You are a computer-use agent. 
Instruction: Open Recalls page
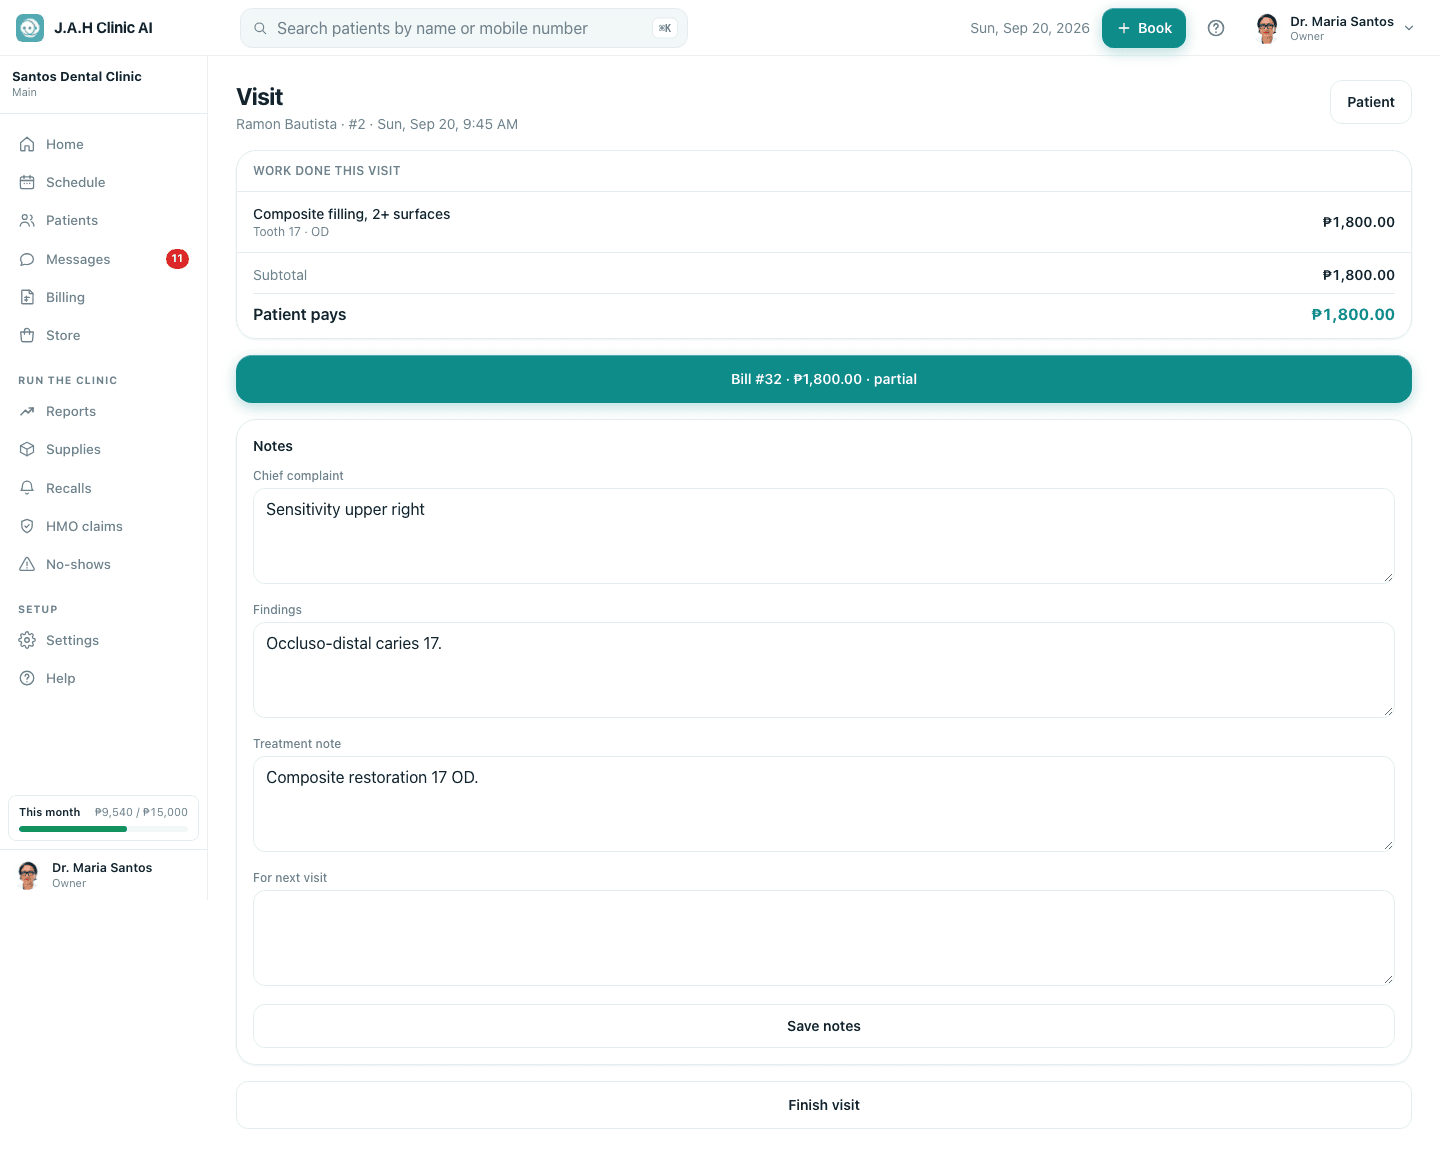tap(104, 488)
